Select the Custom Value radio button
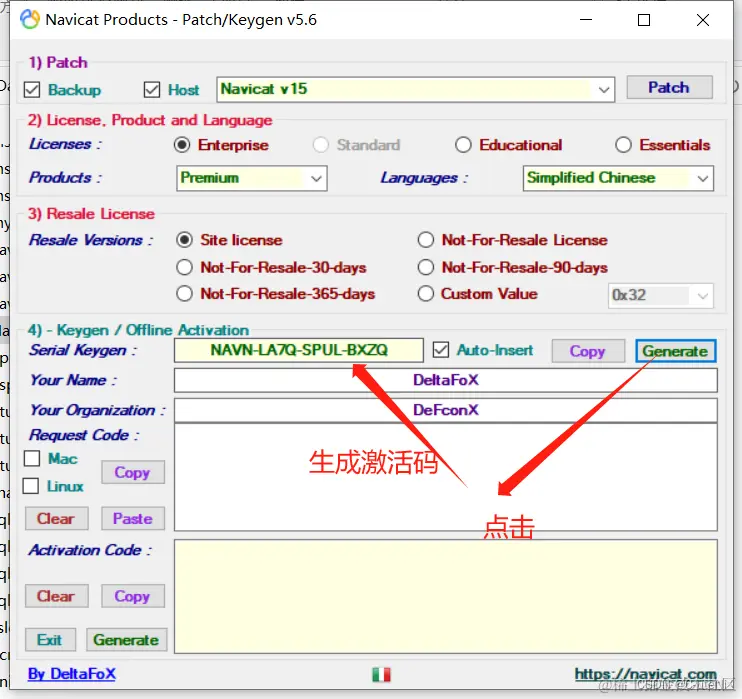This screenshot has width=742, height=699. pos(426,294)
